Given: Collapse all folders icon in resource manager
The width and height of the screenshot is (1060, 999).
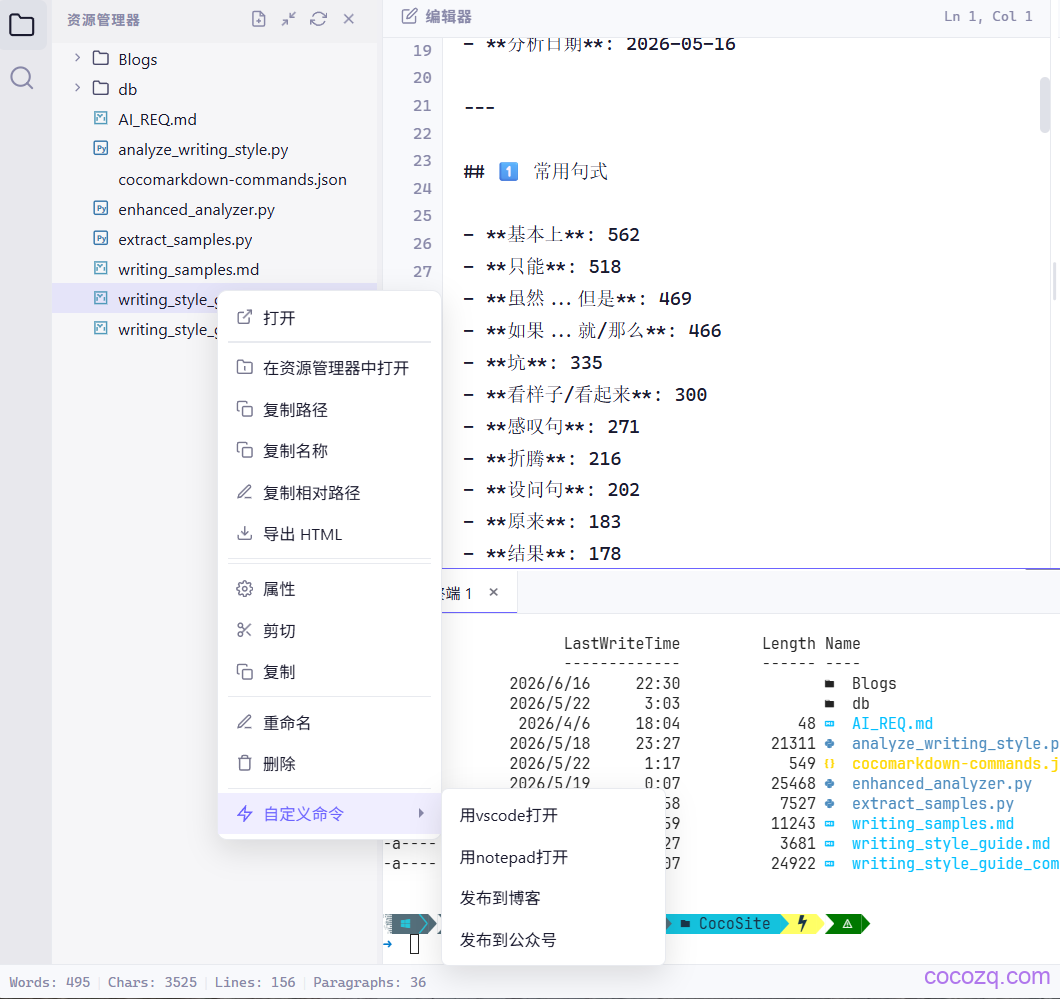Looking at the screenshot, I should (289, 19).
